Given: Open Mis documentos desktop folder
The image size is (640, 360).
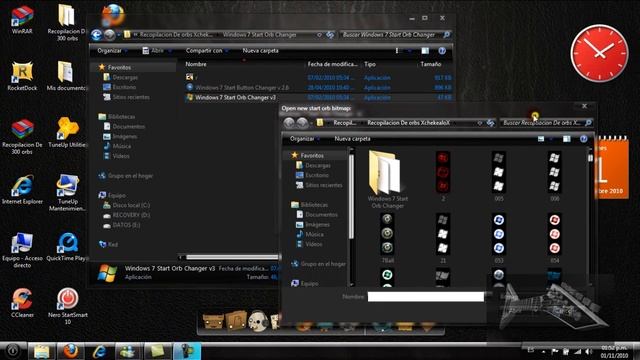Looking at the screenshot, I should (x=66, y=76).
